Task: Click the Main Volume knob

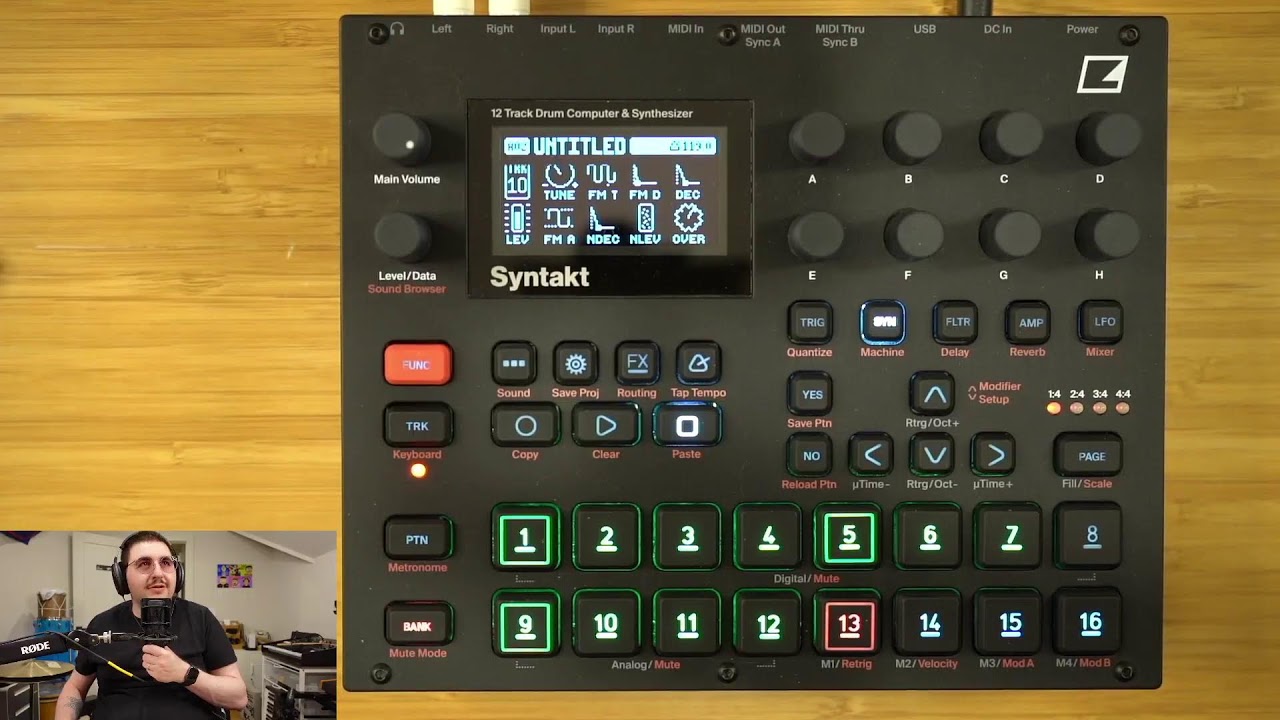Action: coord(404,140)
